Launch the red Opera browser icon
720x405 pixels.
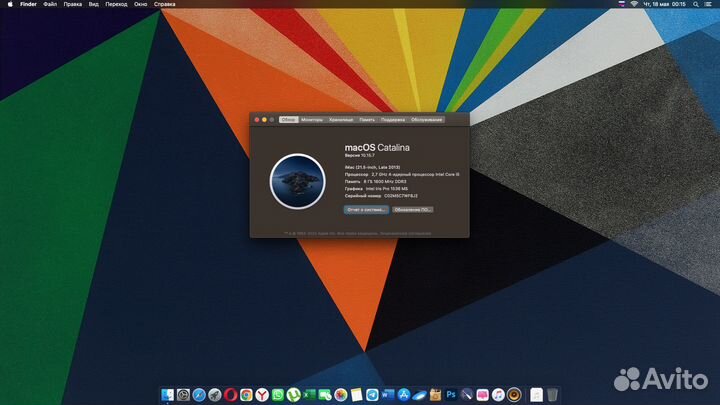231,394
